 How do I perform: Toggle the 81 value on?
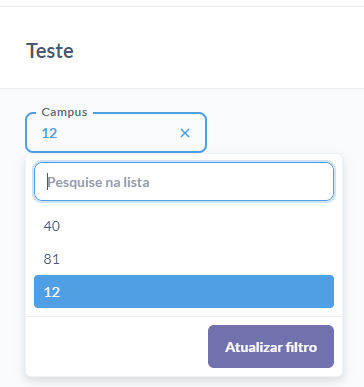184,259
